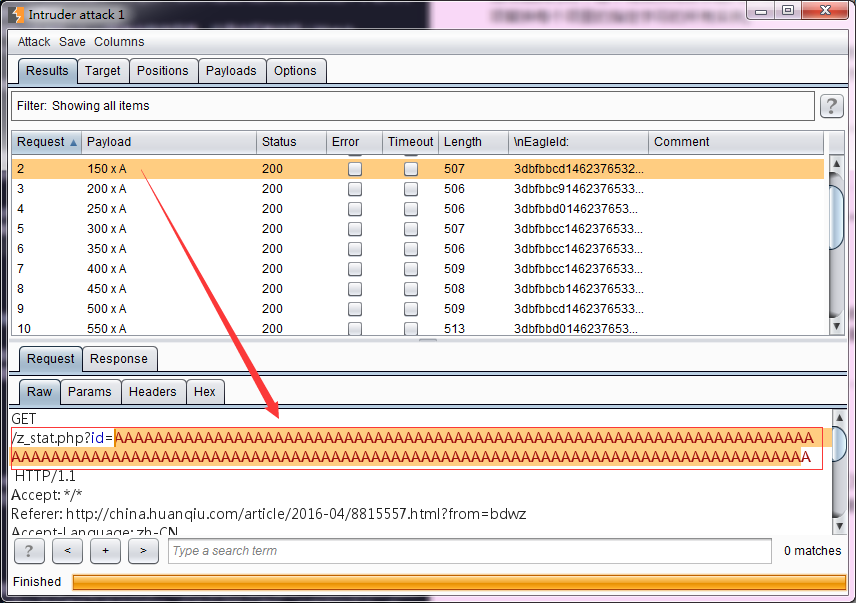Screen dimensions: 856x603
Task: Open the Attack menu
Action: (34, 42)
